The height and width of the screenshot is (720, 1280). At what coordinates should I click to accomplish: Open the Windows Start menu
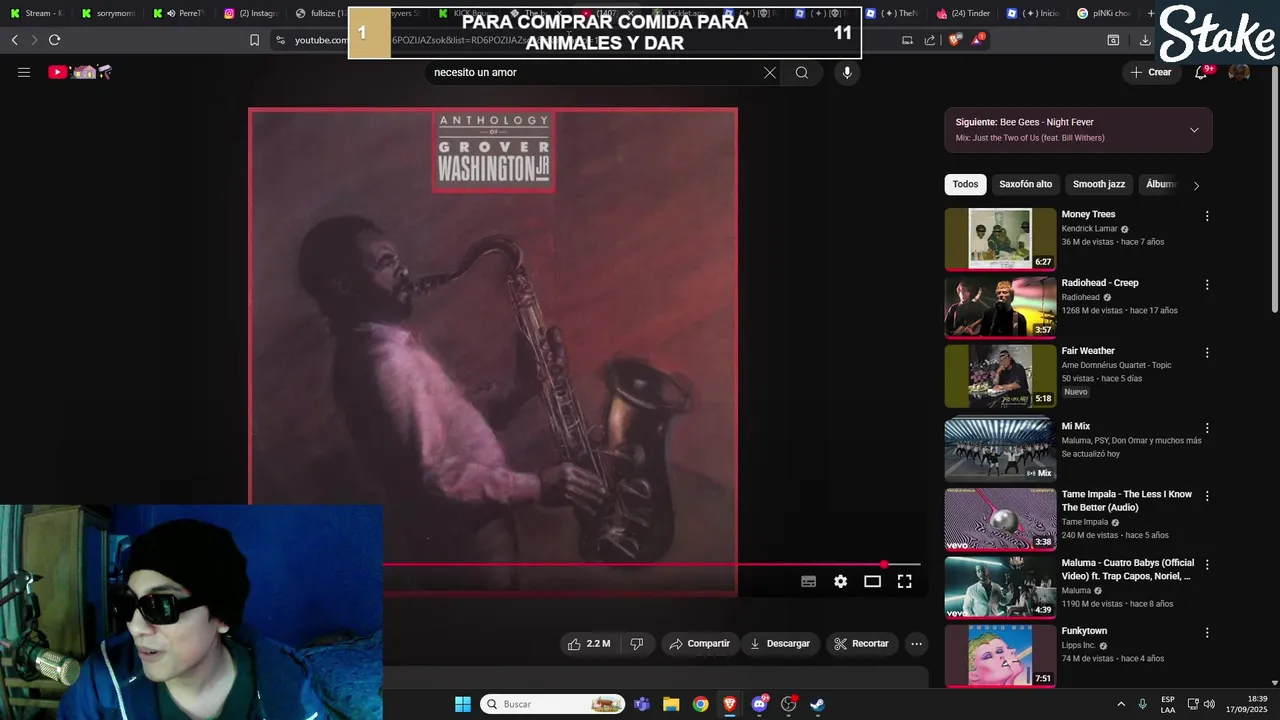[463, 704]
